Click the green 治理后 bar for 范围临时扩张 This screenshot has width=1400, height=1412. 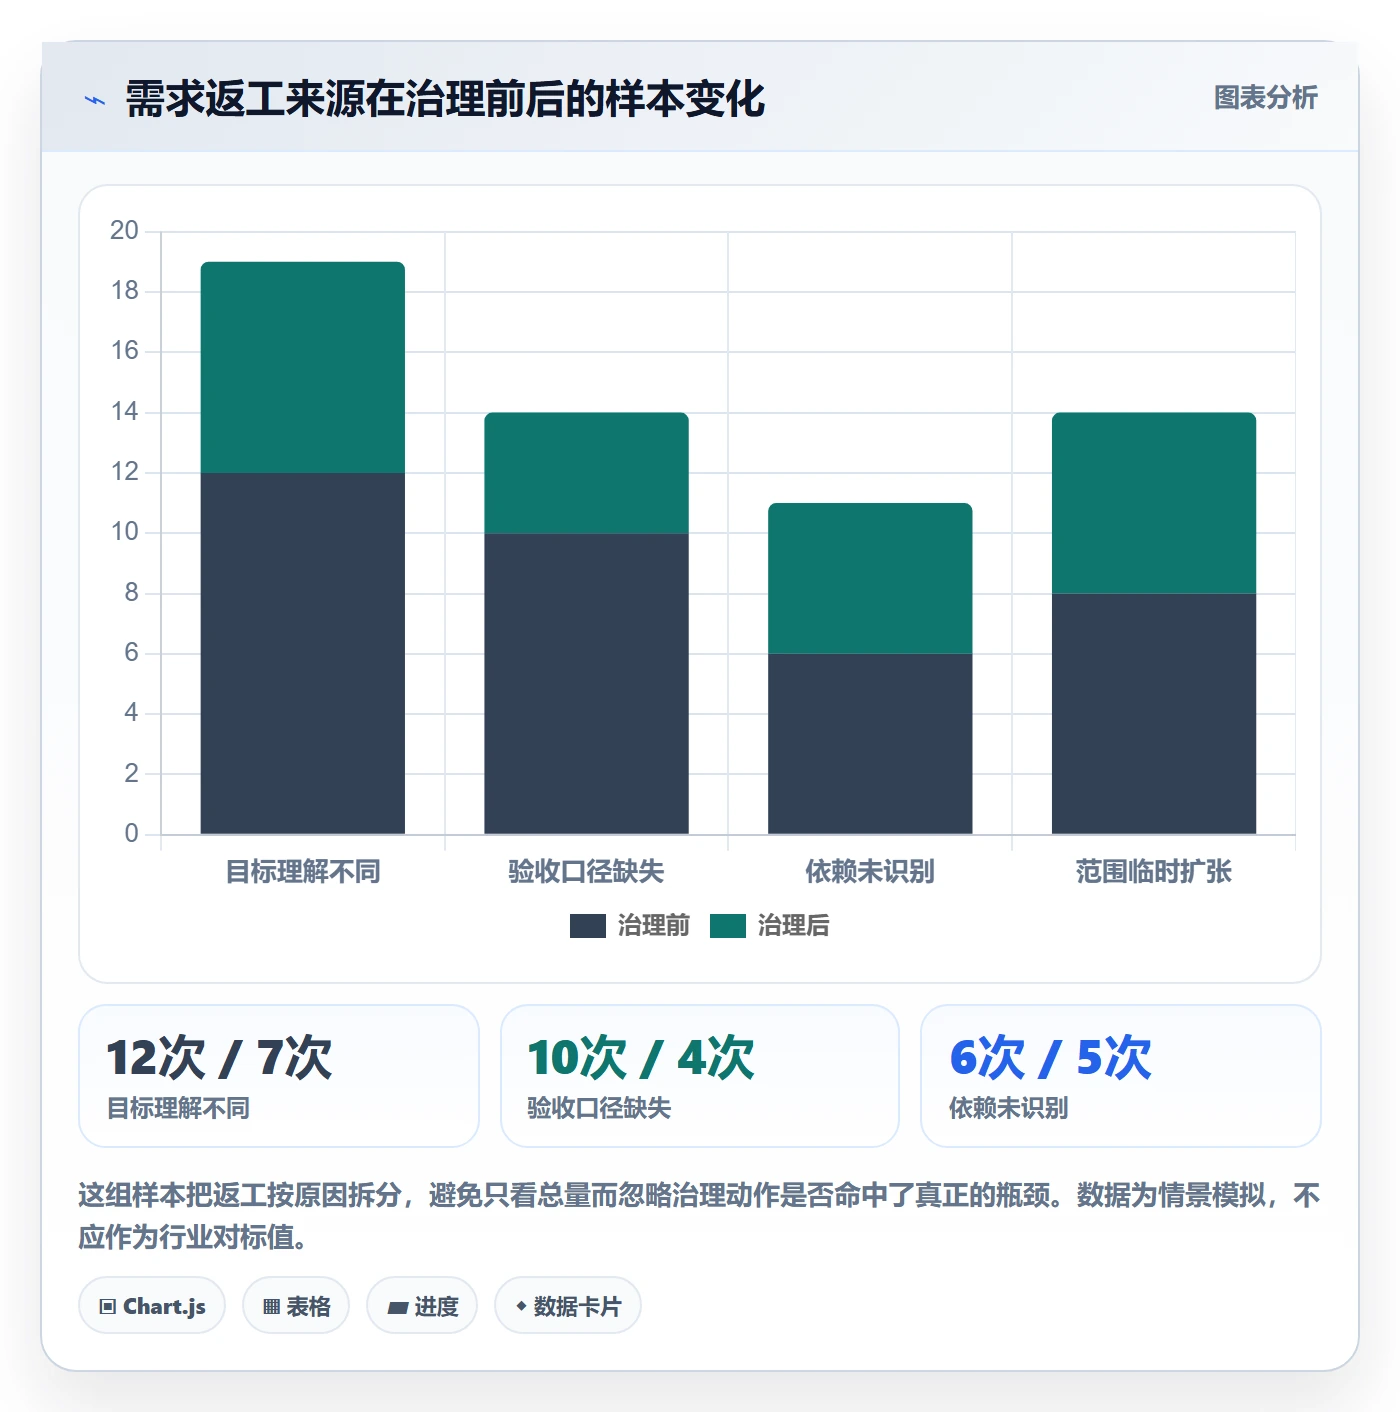click(x=1154, y=503)
